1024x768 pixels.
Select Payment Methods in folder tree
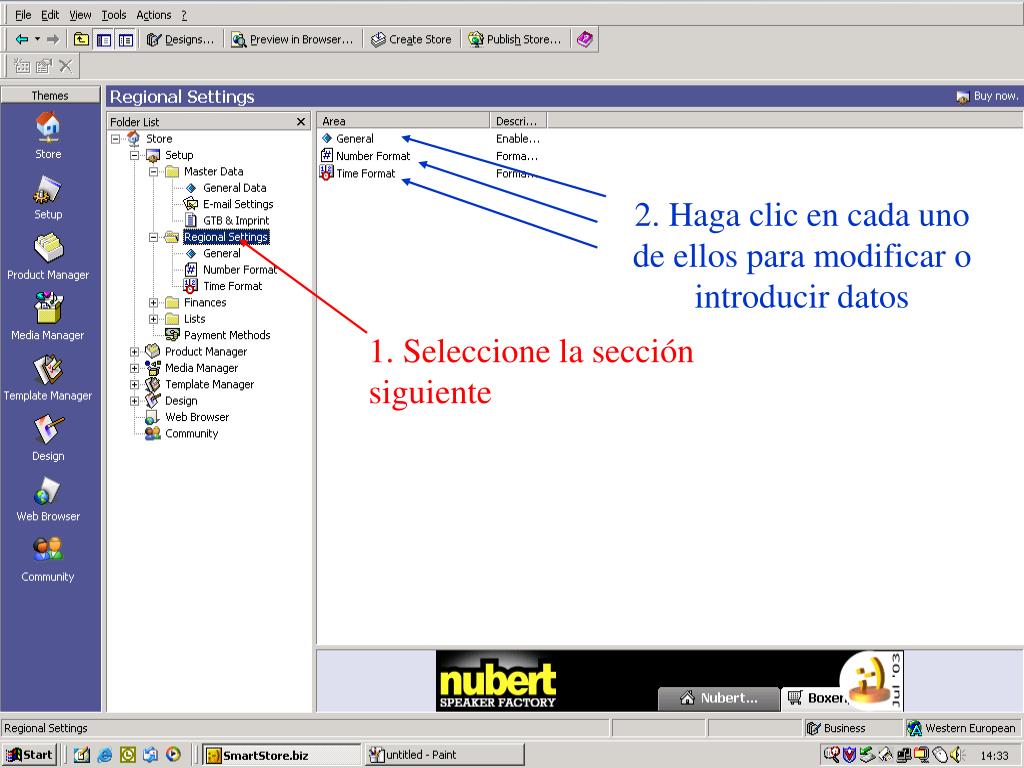tap(227, 335)
